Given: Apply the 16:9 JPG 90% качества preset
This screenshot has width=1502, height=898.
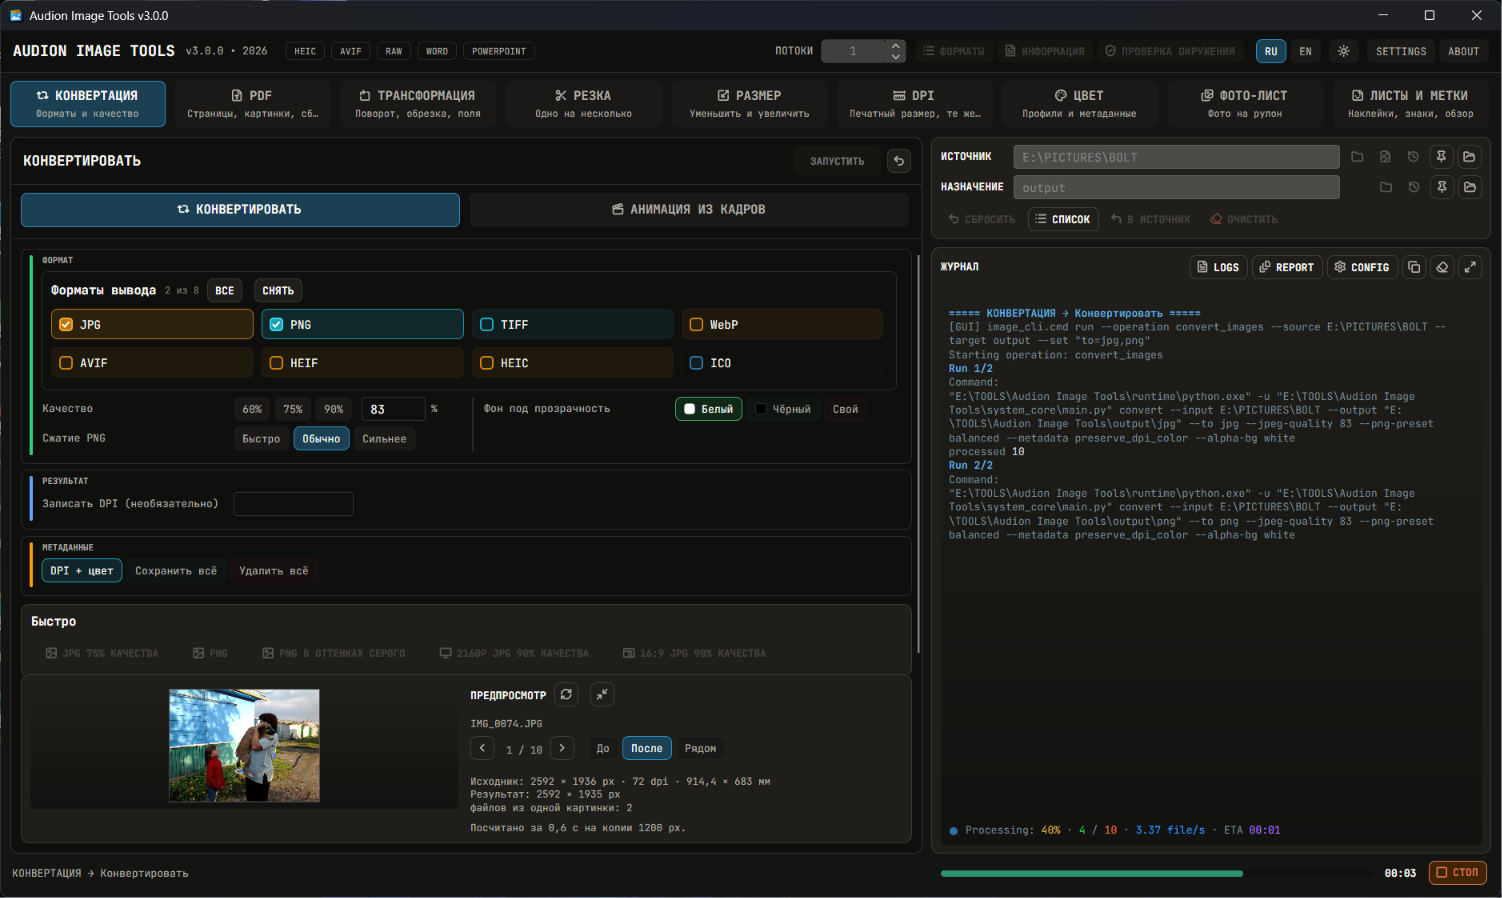Looking at the screenshot, I should tap(694, 653).
